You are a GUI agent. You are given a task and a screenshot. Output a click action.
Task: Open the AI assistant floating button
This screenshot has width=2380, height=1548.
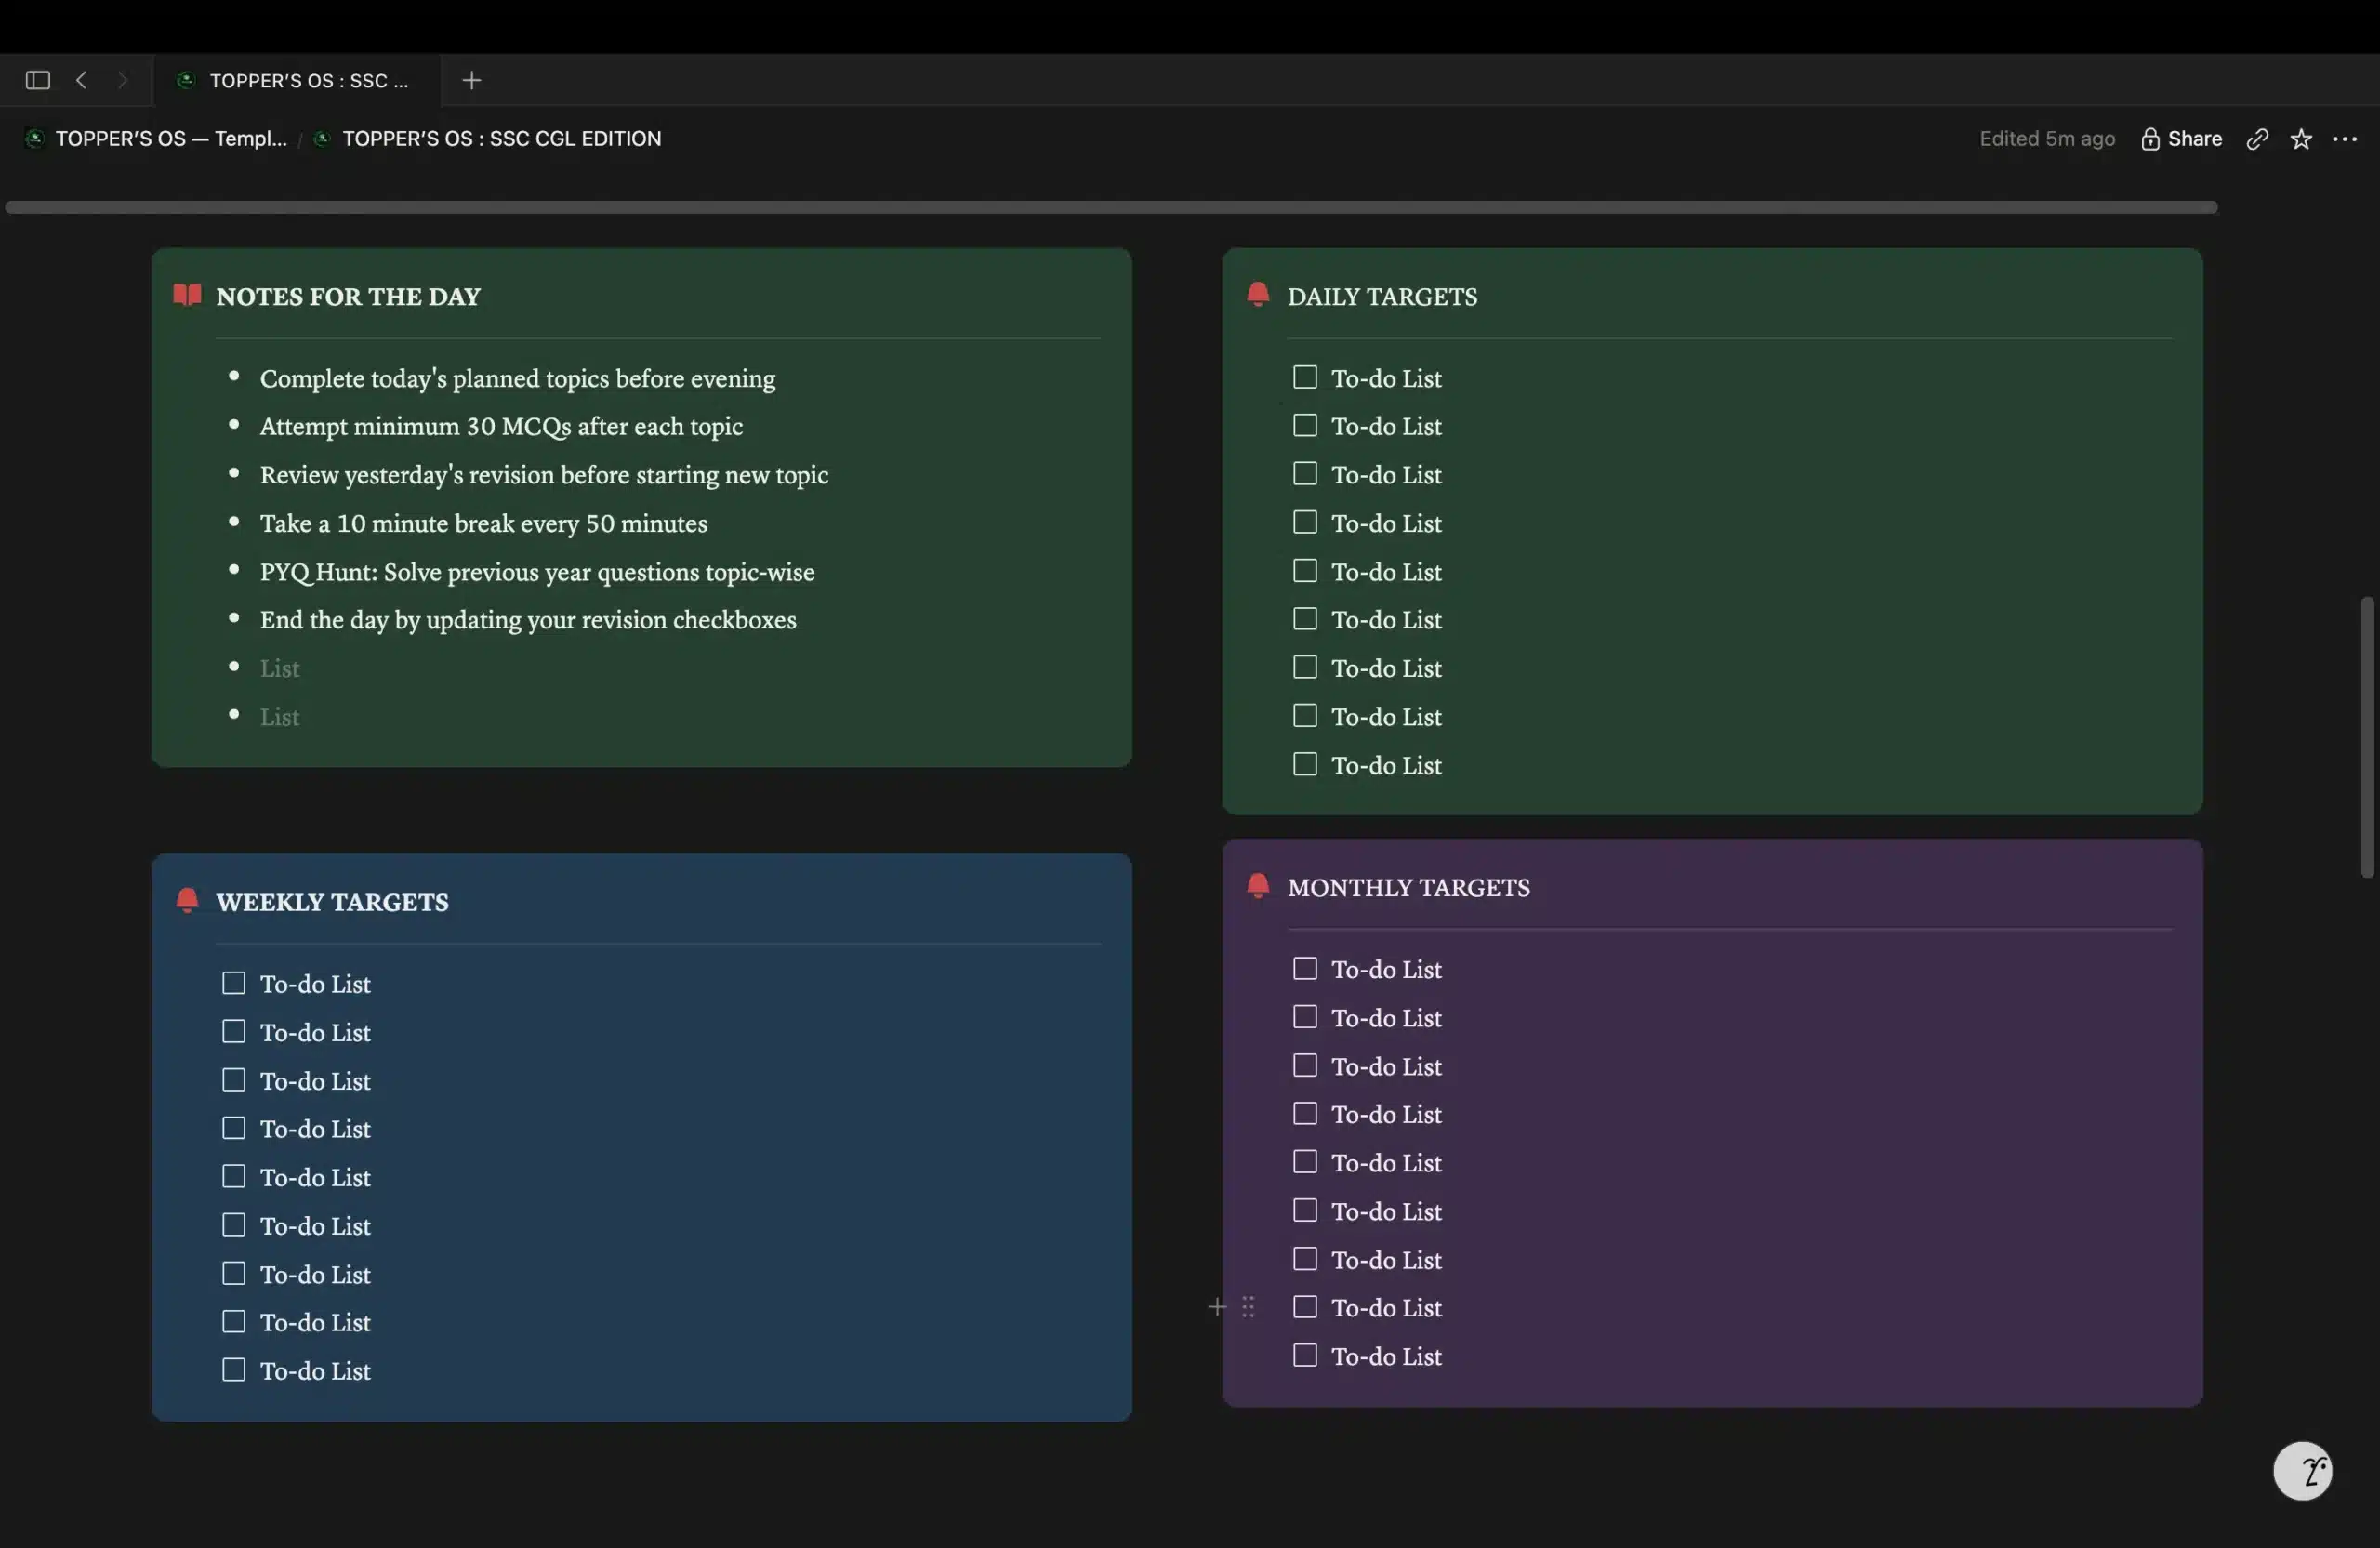[x=2302, y=1471]
